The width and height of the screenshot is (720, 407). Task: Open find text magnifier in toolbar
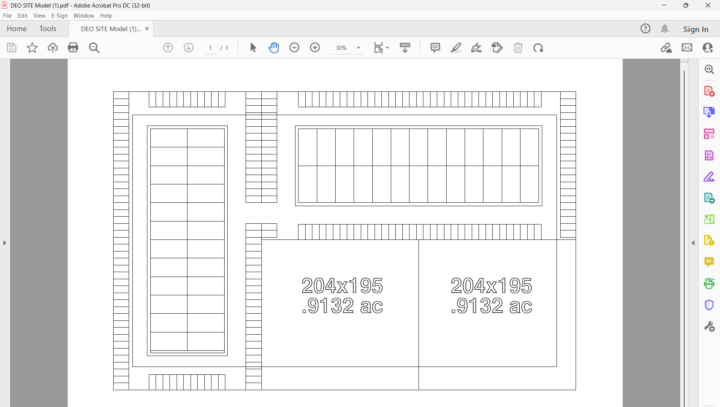coord(94,48)
